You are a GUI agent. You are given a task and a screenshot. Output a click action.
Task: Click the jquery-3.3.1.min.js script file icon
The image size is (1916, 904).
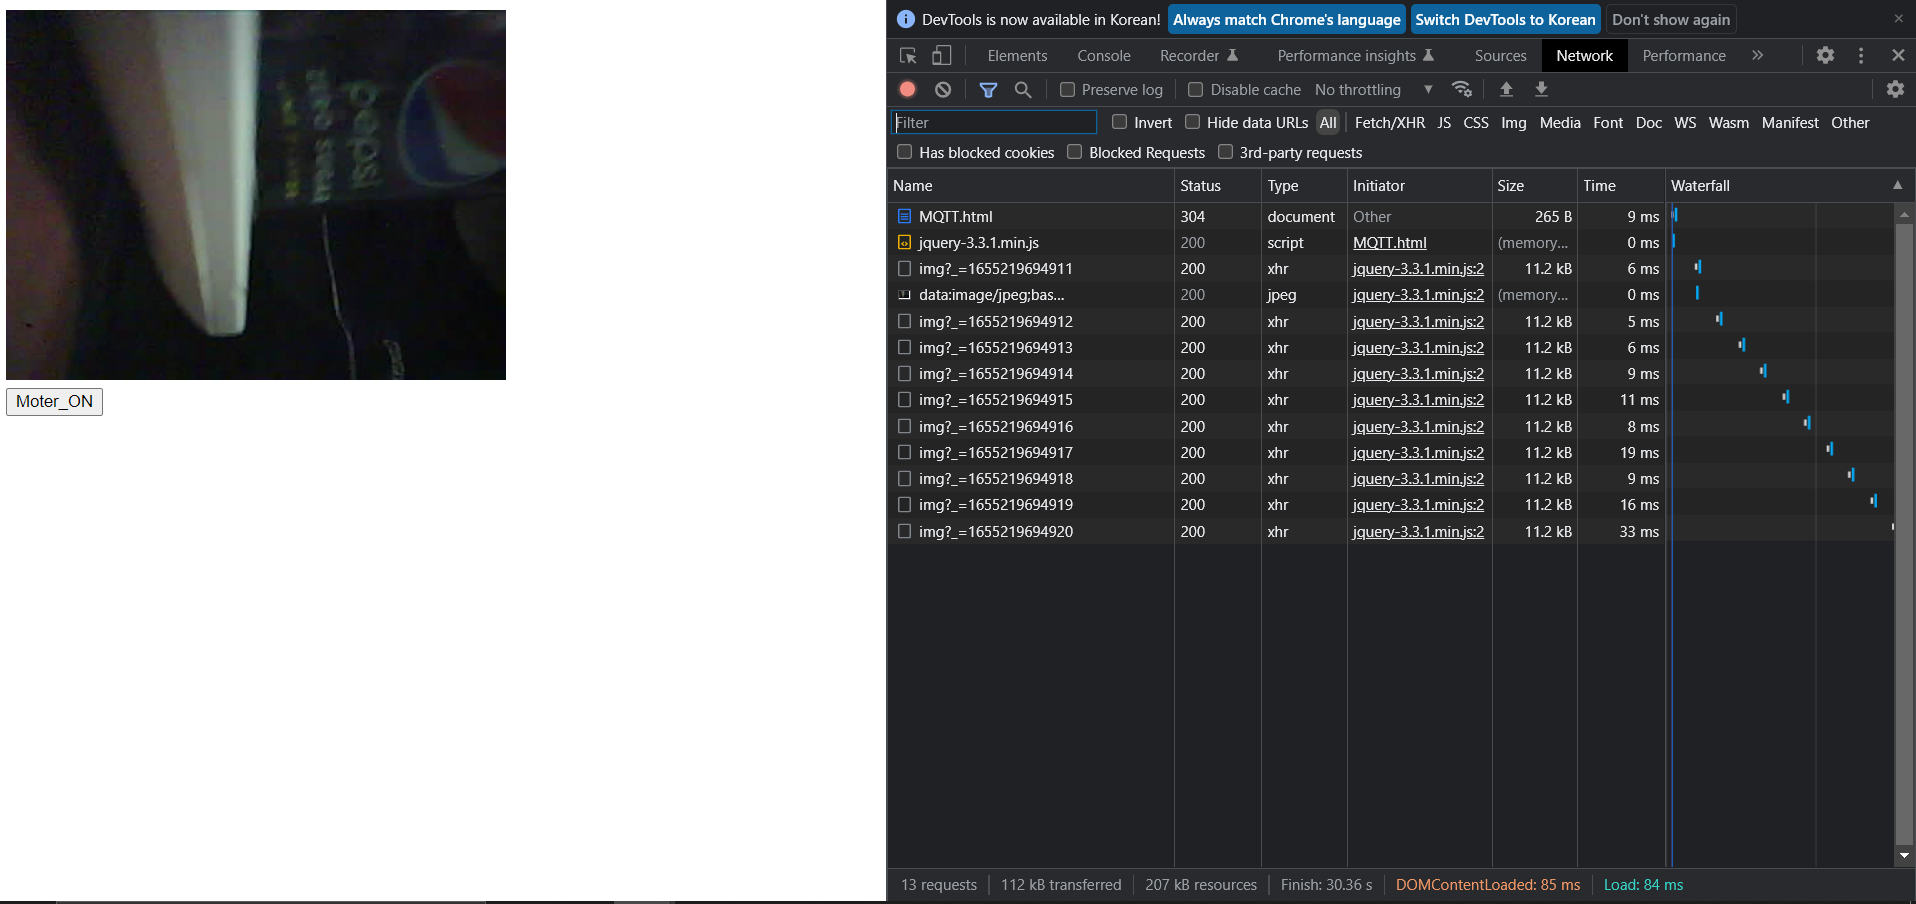tap(904, 242)
